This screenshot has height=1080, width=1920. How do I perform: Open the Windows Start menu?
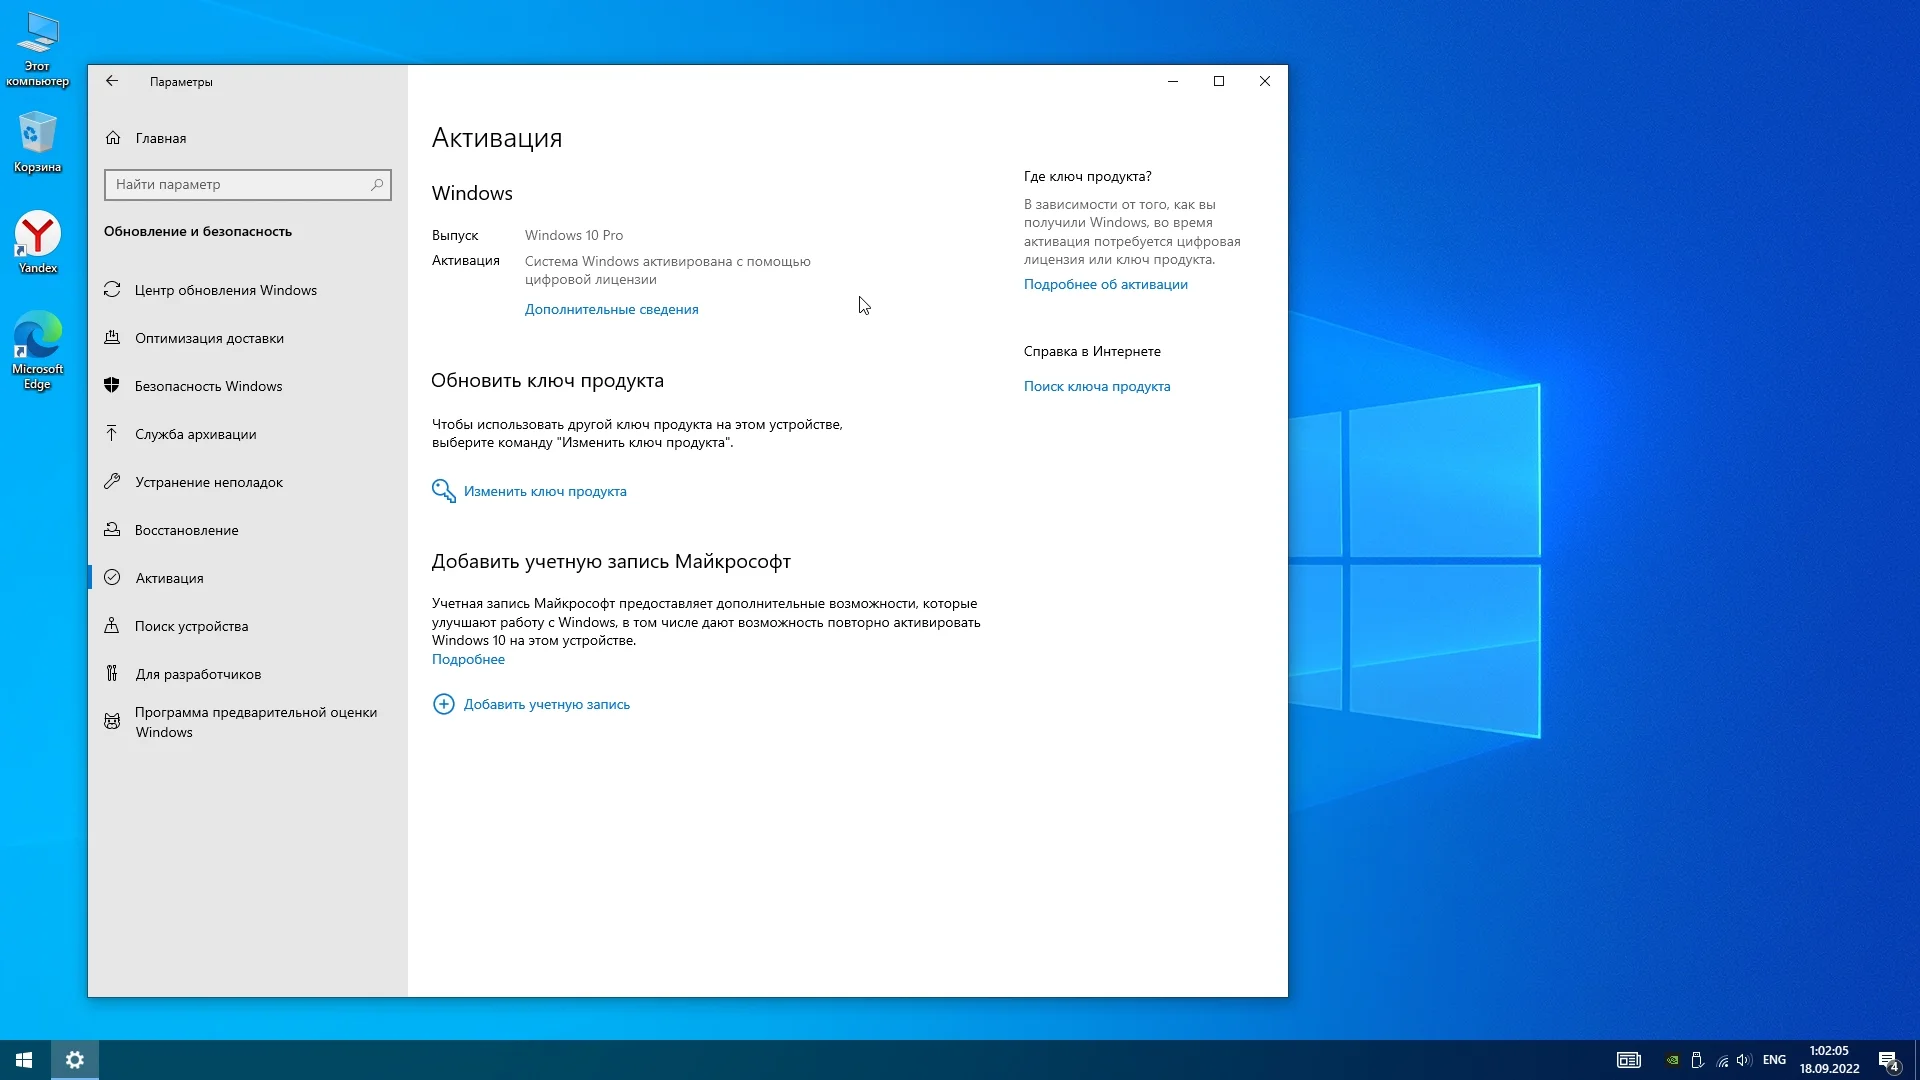[24, 1060]
